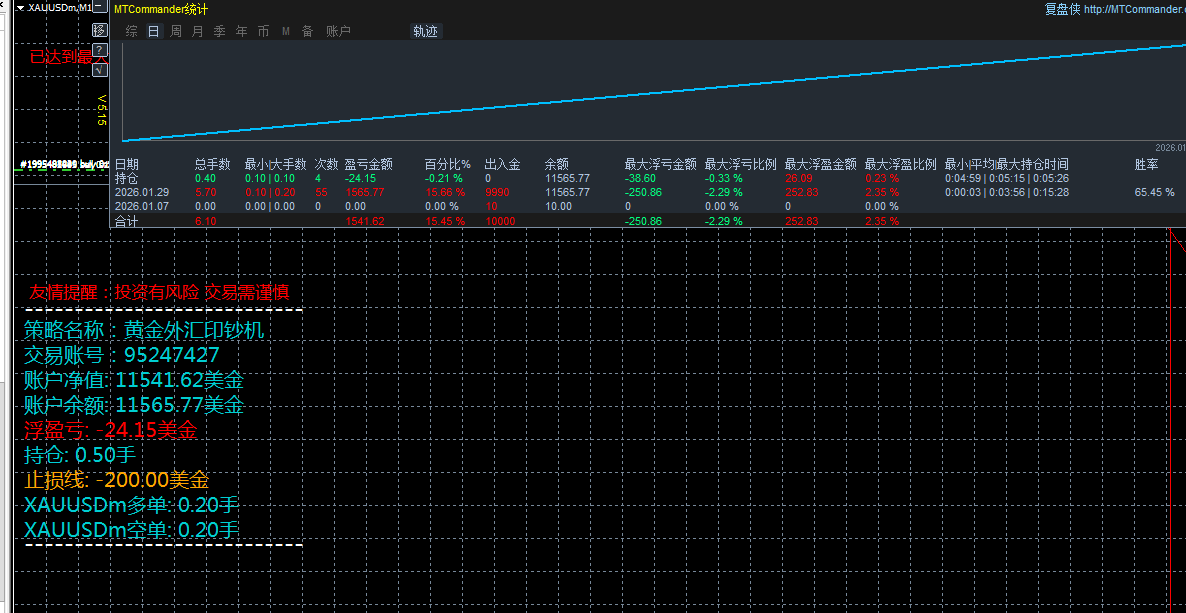Open the 月 monthly statistics view
This screenshot has height=613, width=1186.
click(x=197, y=30)
